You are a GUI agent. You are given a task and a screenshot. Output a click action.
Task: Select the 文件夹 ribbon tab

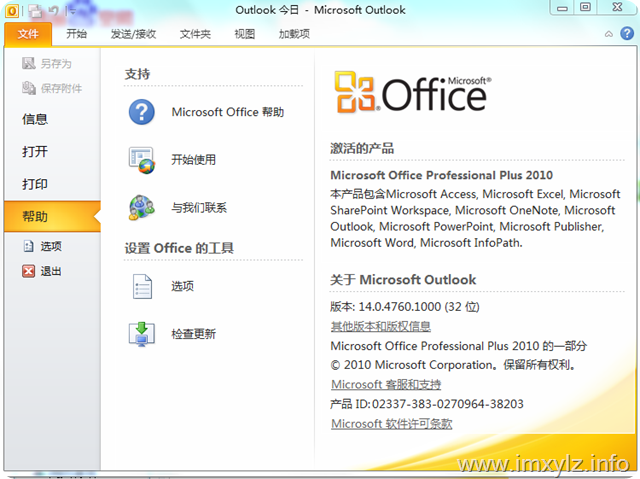coord(195,34)
